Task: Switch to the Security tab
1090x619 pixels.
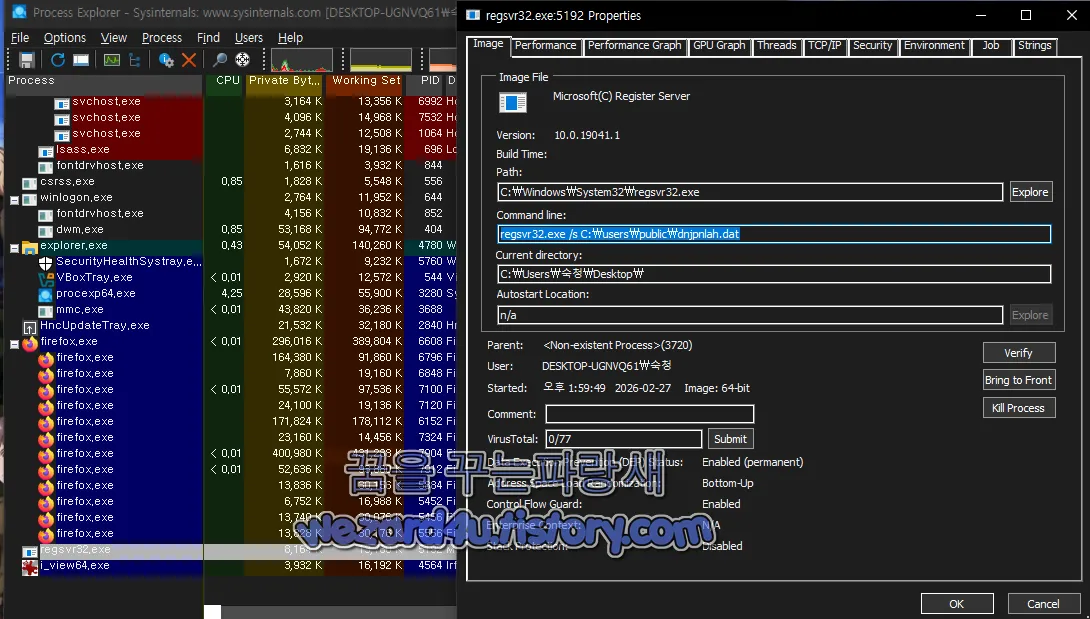Action: (872, 46)
